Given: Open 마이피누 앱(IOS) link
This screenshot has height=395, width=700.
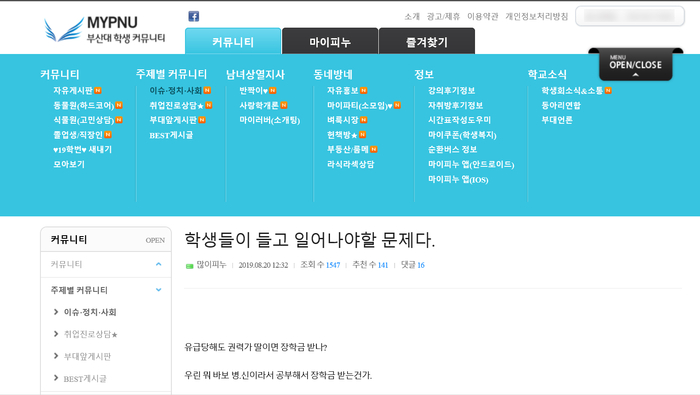Looking at the screenshot, I should click(x=458, y=179).
